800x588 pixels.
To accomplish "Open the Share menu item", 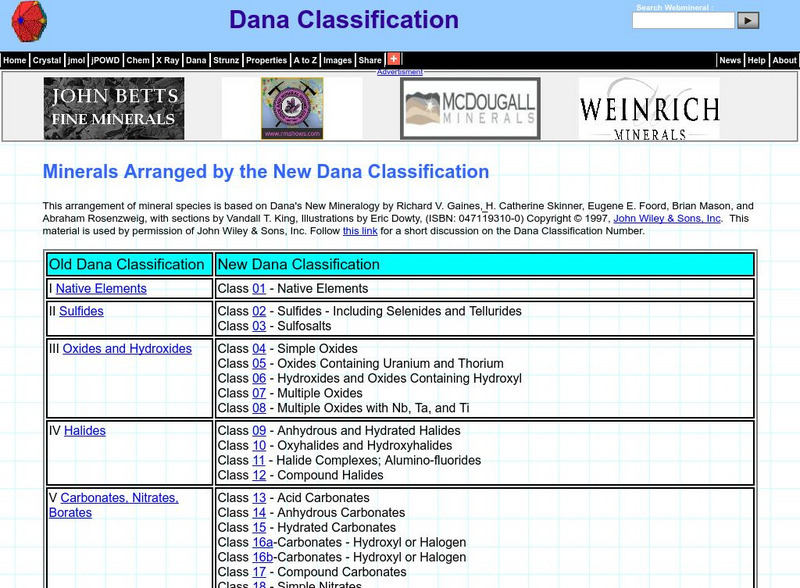I will [x=370, y=60].
